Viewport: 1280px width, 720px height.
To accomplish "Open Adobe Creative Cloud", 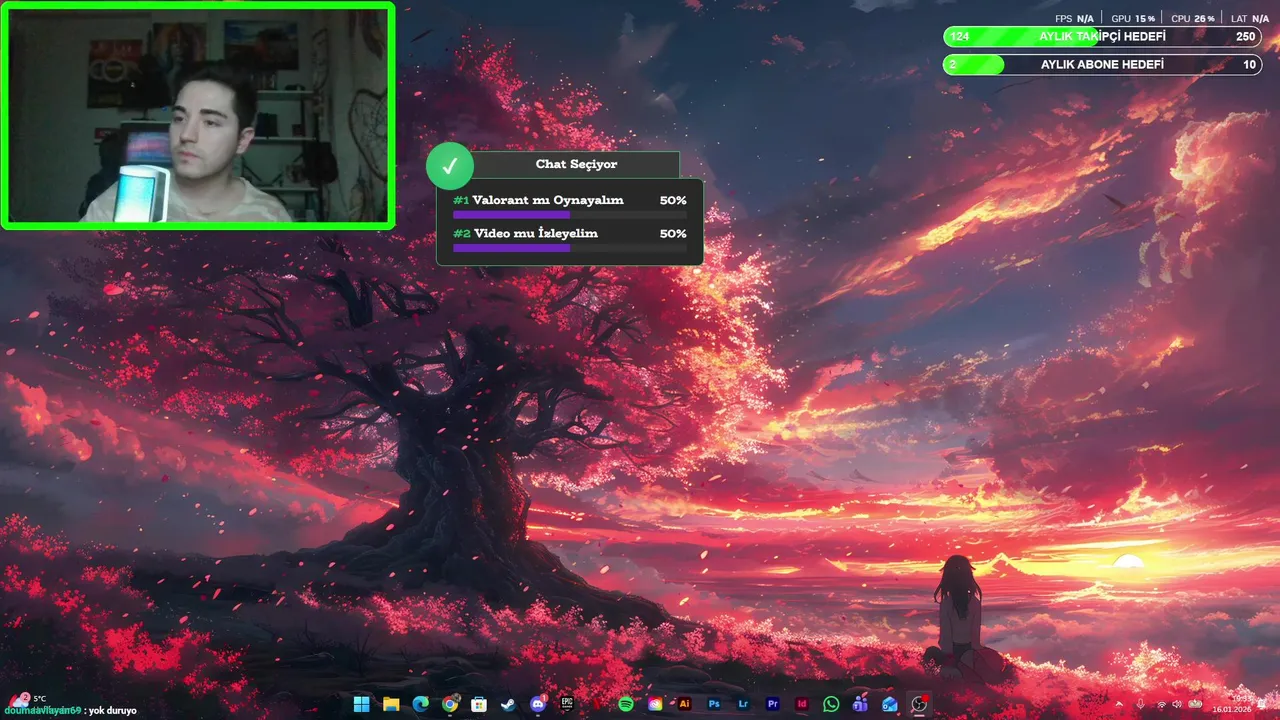I will coord(655,704).
